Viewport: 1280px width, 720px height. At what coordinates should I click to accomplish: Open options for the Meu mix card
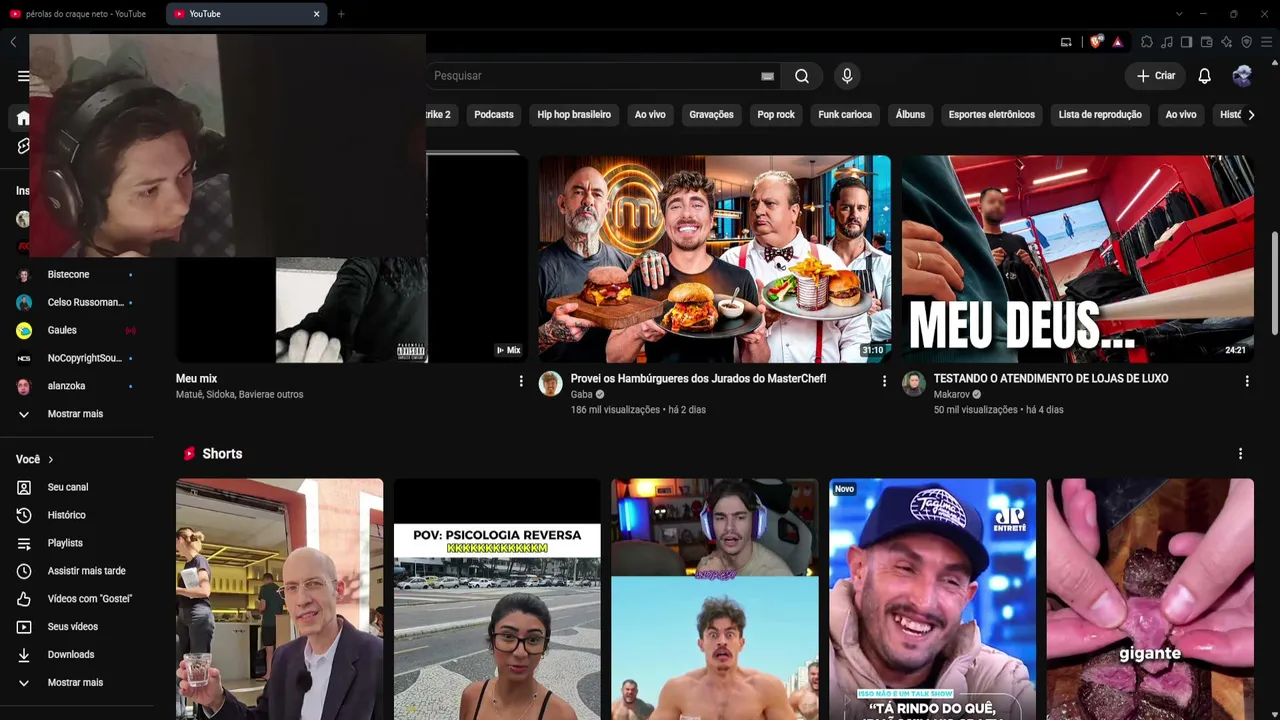tap(521, 381)
